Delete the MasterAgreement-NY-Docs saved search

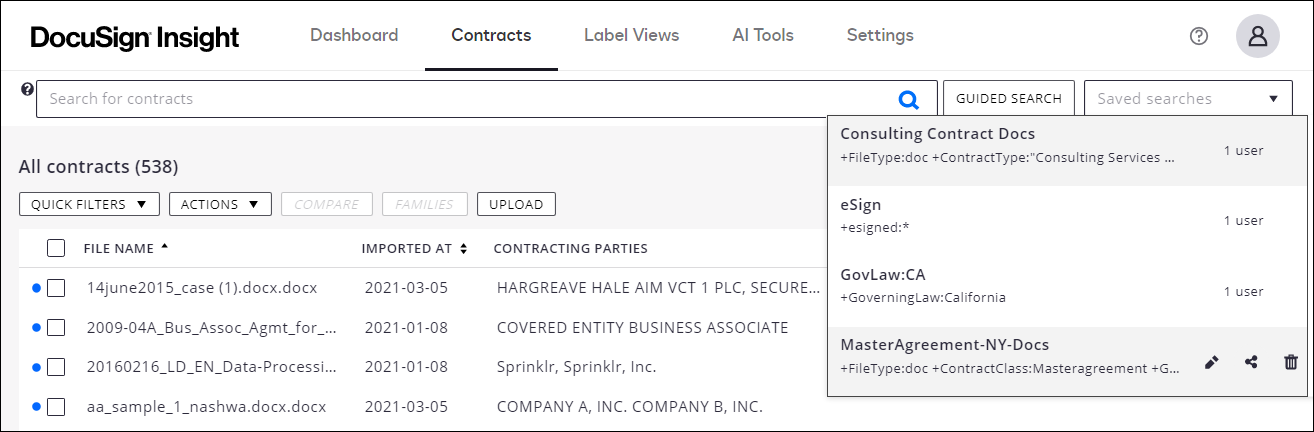tap(1290, 362)
